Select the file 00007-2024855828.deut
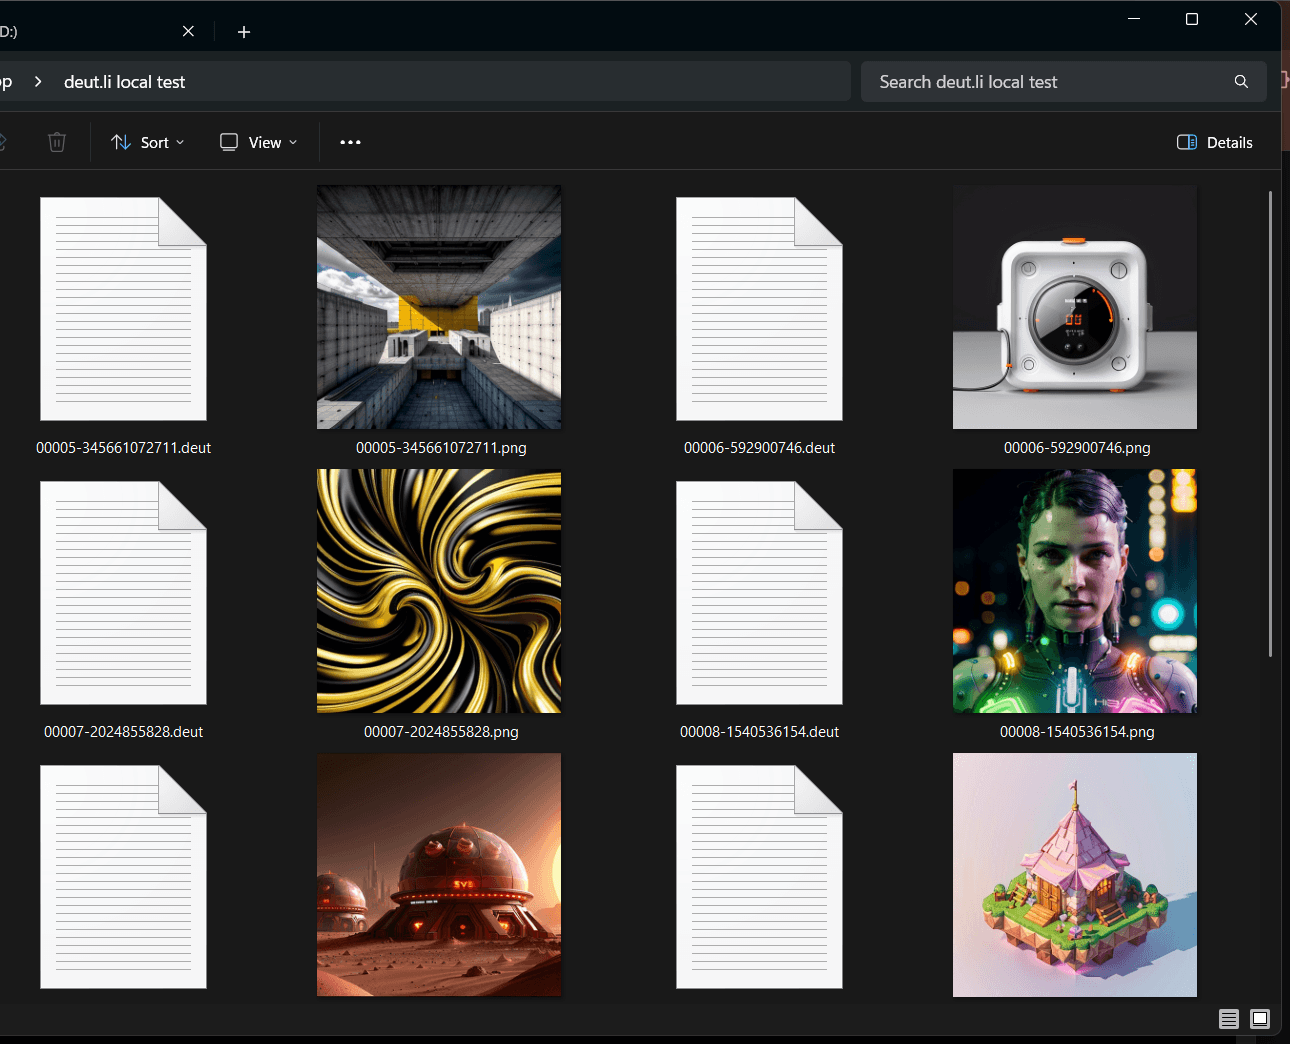The height and width of the screenshot is (1044, 1290). pos(123,591)
